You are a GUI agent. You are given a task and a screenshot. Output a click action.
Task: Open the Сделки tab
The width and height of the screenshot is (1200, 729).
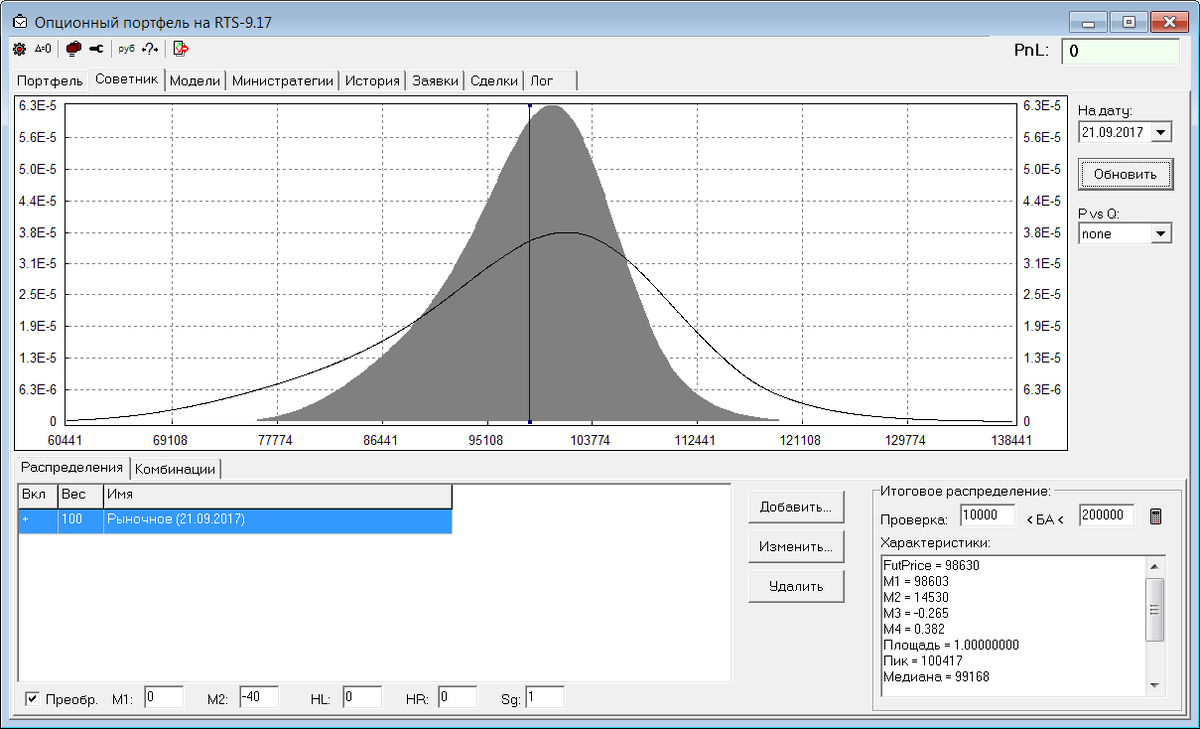494,81
